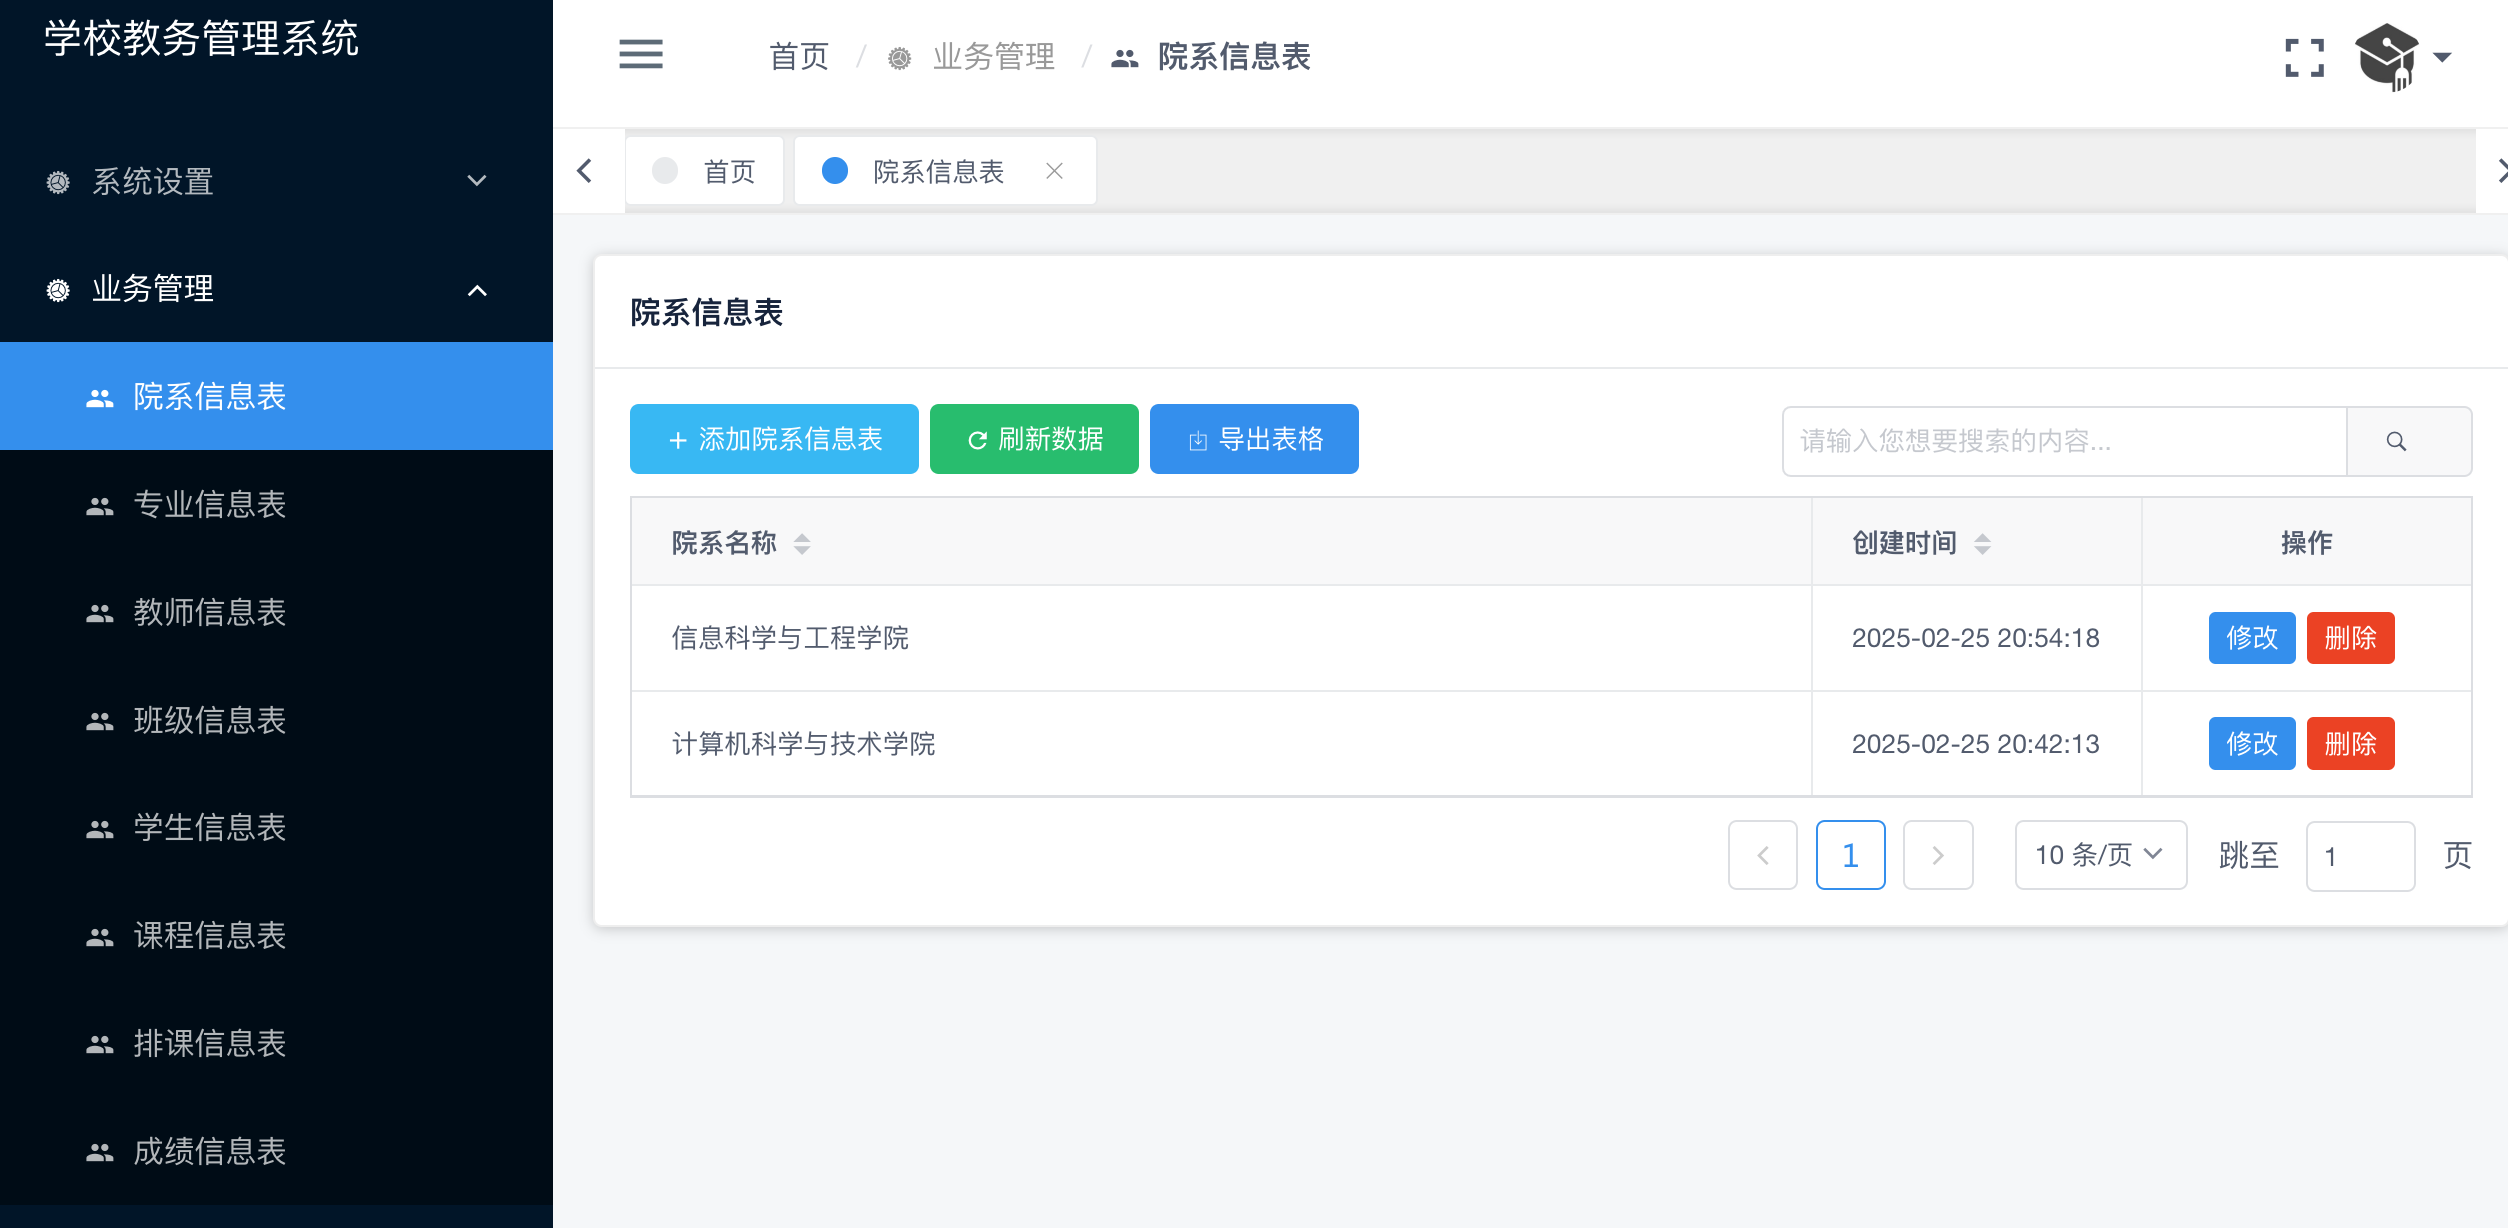Select the 院系信息表 sidebar people icon
Screen dimensions: 2508x1228
point(98,397)
